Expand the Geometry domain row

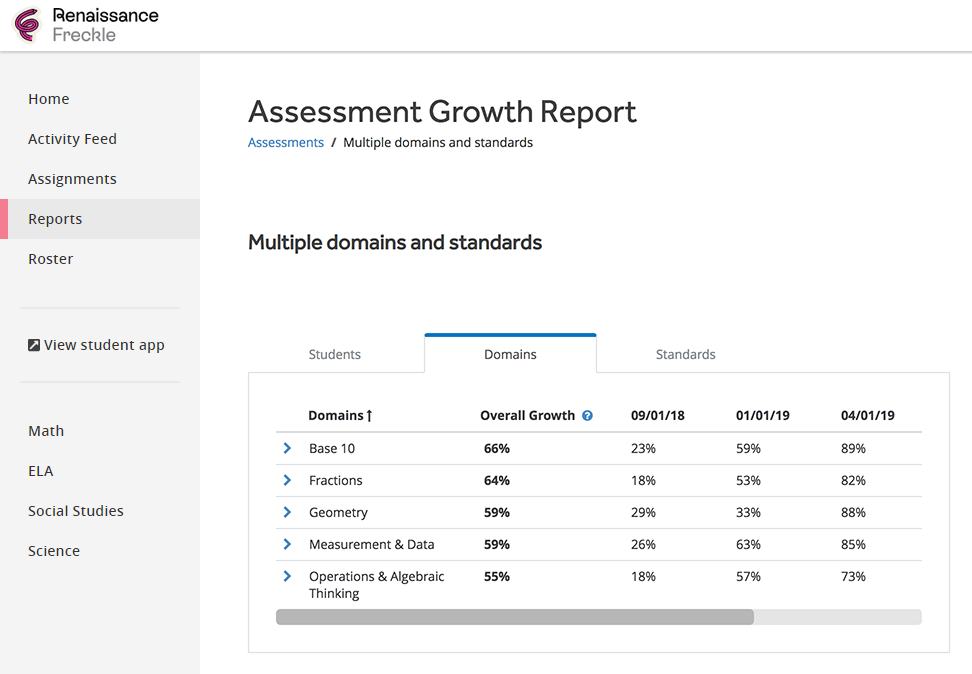coord(287,512)
